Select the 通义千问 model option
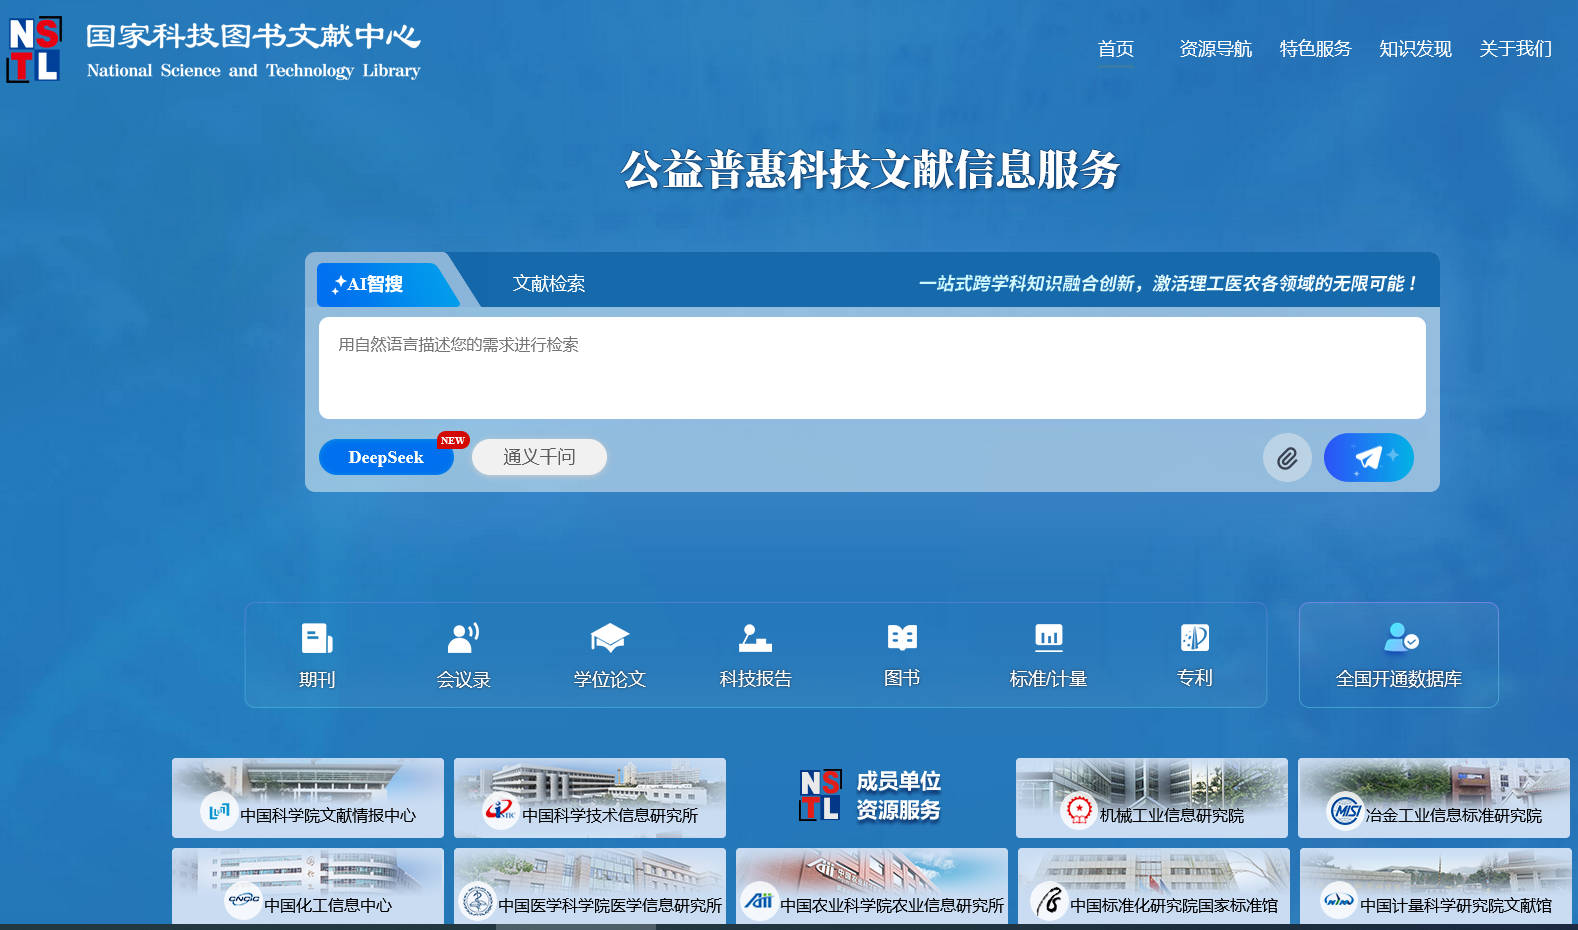 tap(539, 457)
